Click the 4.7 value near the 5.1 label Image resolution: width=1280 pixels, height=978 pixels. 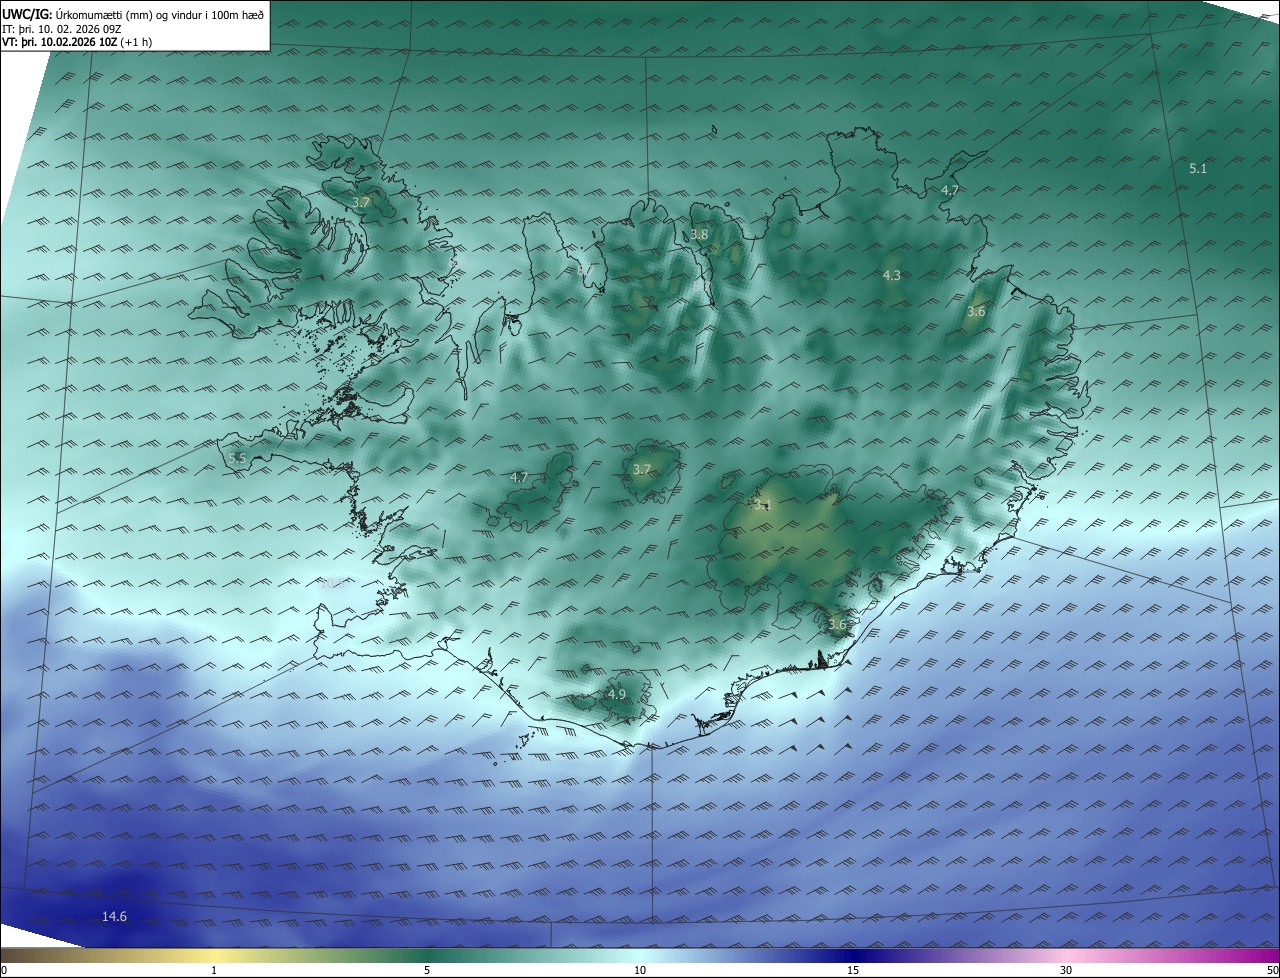click(950, 190)
